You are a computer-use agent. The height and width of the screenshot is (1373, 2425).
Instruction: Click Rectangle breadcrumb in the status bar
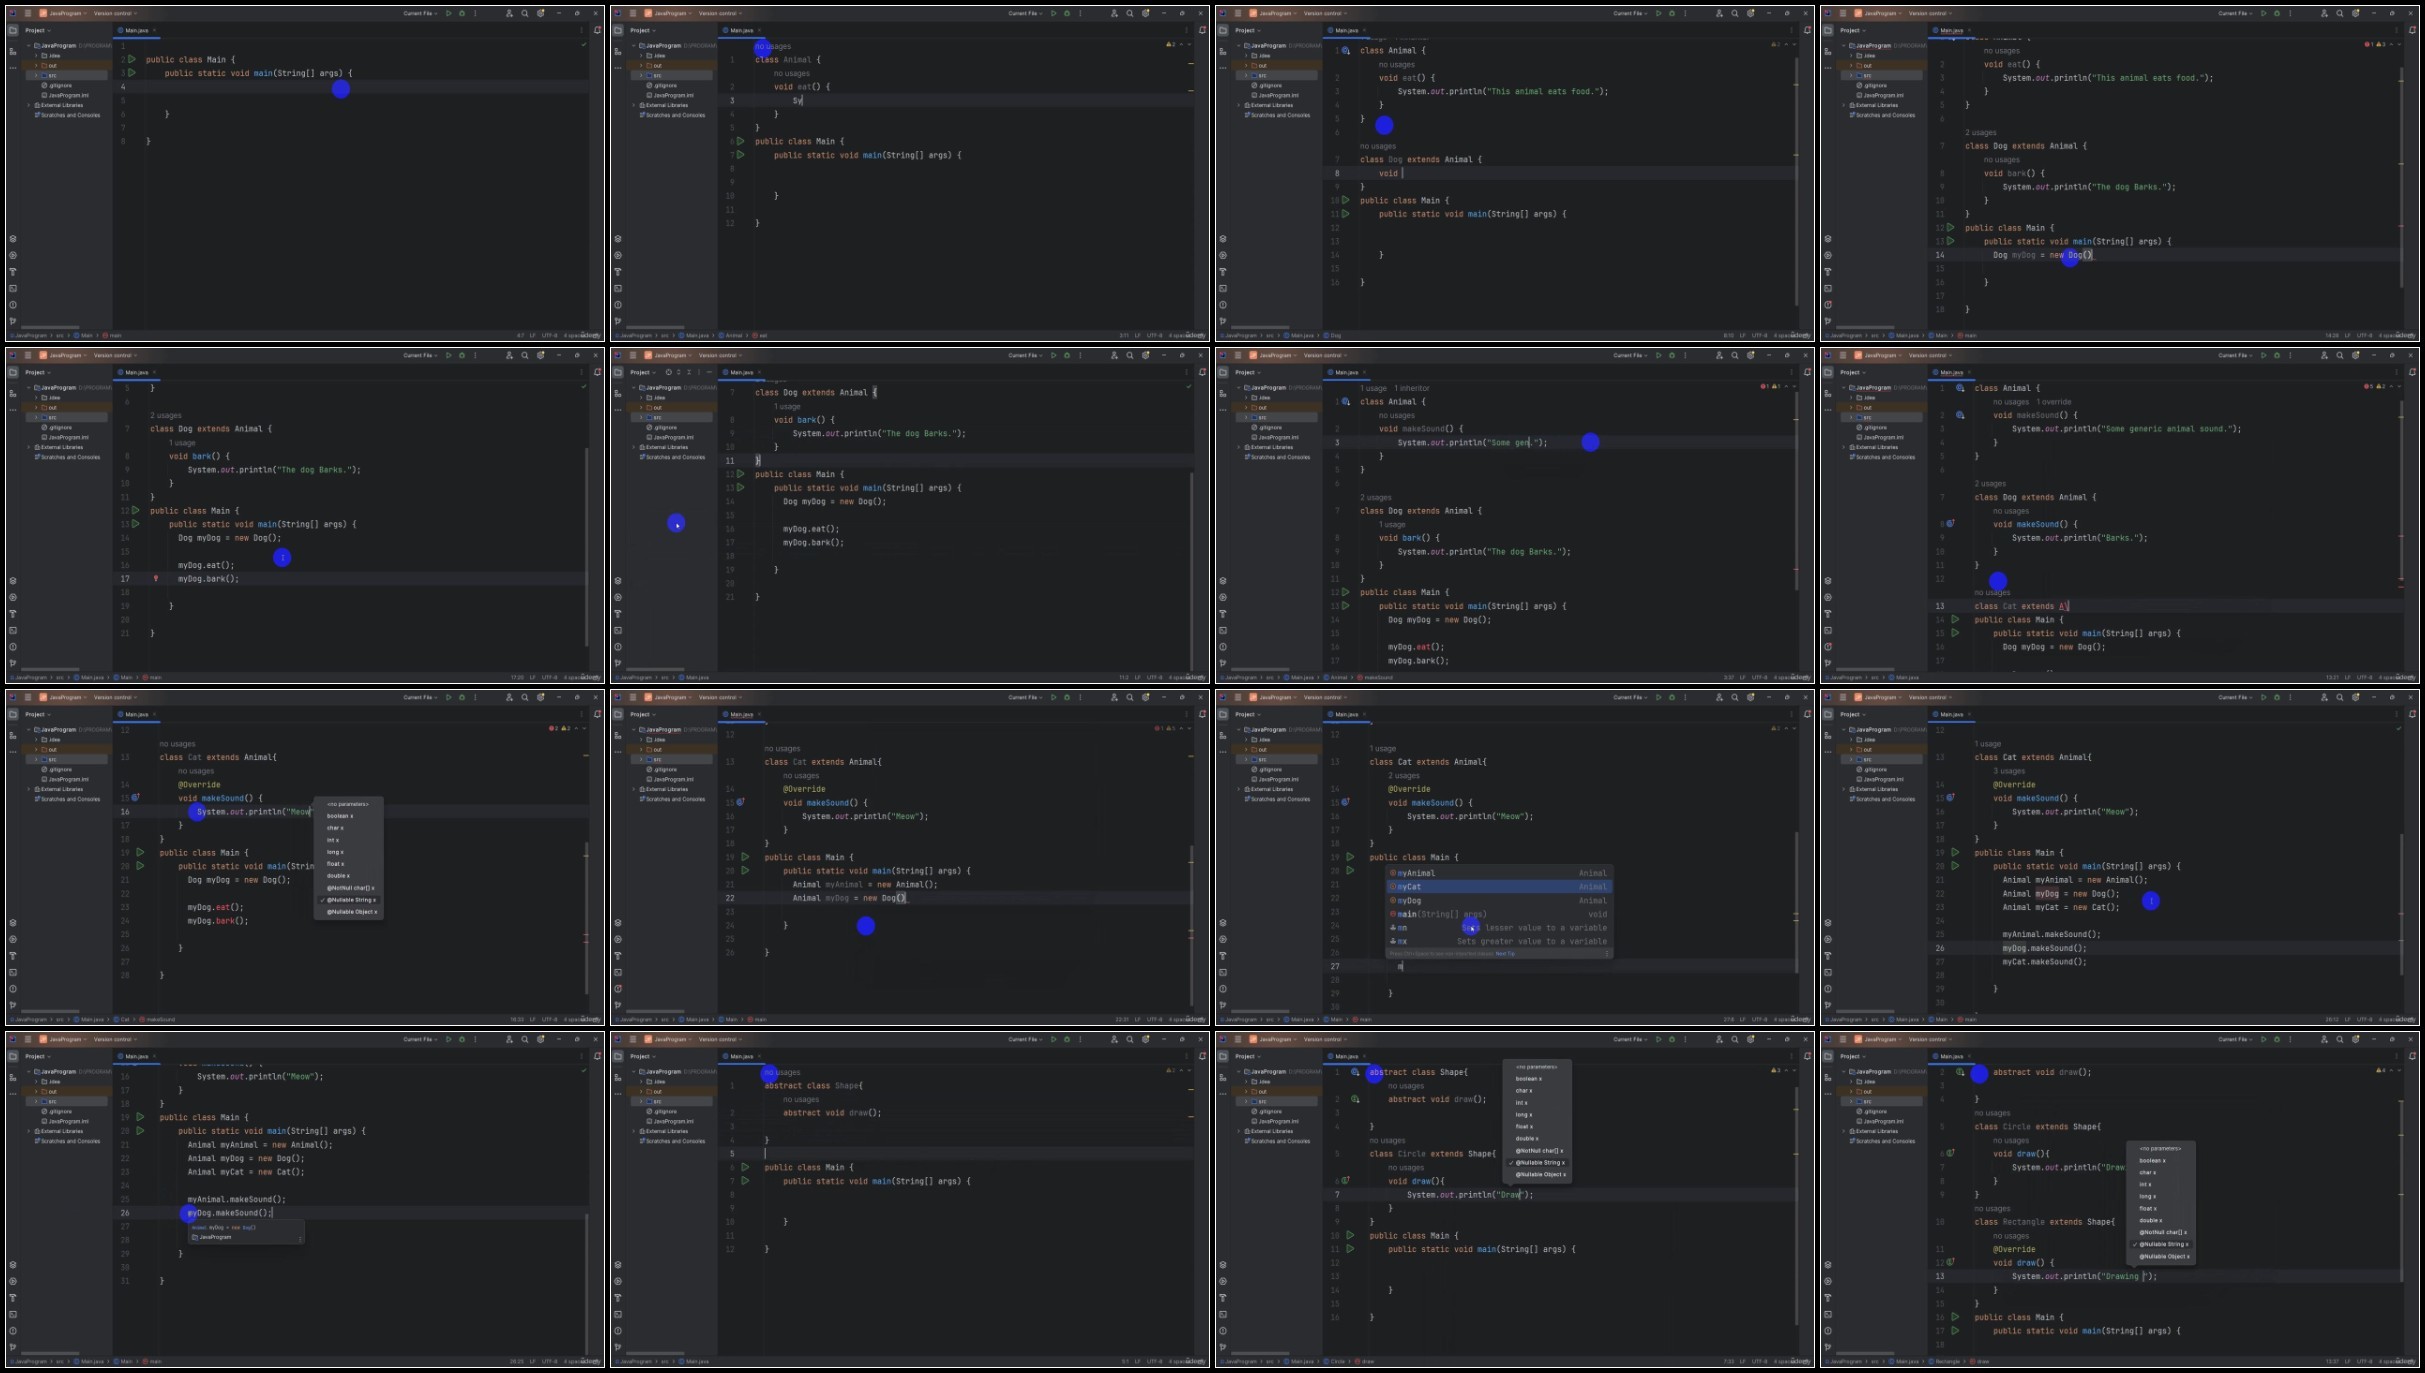(1944, 1361)
